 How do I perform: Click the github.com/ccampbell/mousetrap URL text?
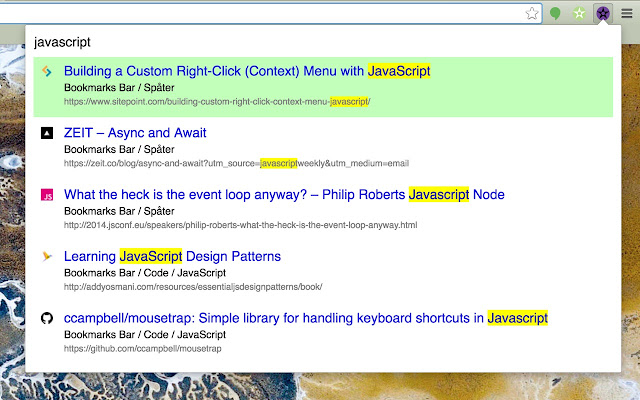[x=142, y=349]
